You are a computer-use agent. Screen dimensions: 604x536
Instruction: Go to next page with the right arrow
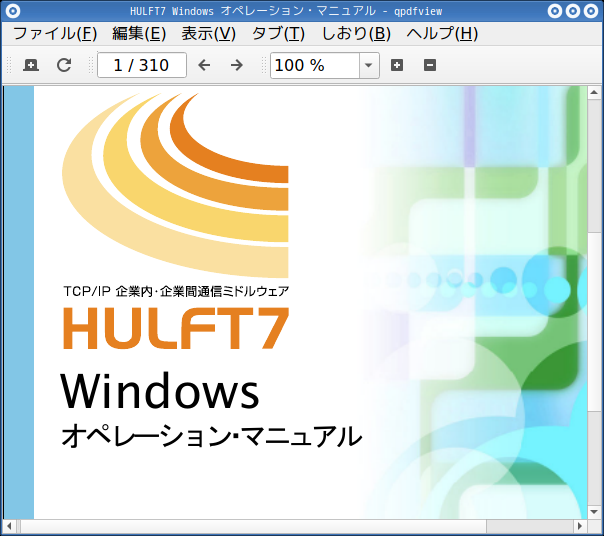[237, 65]
